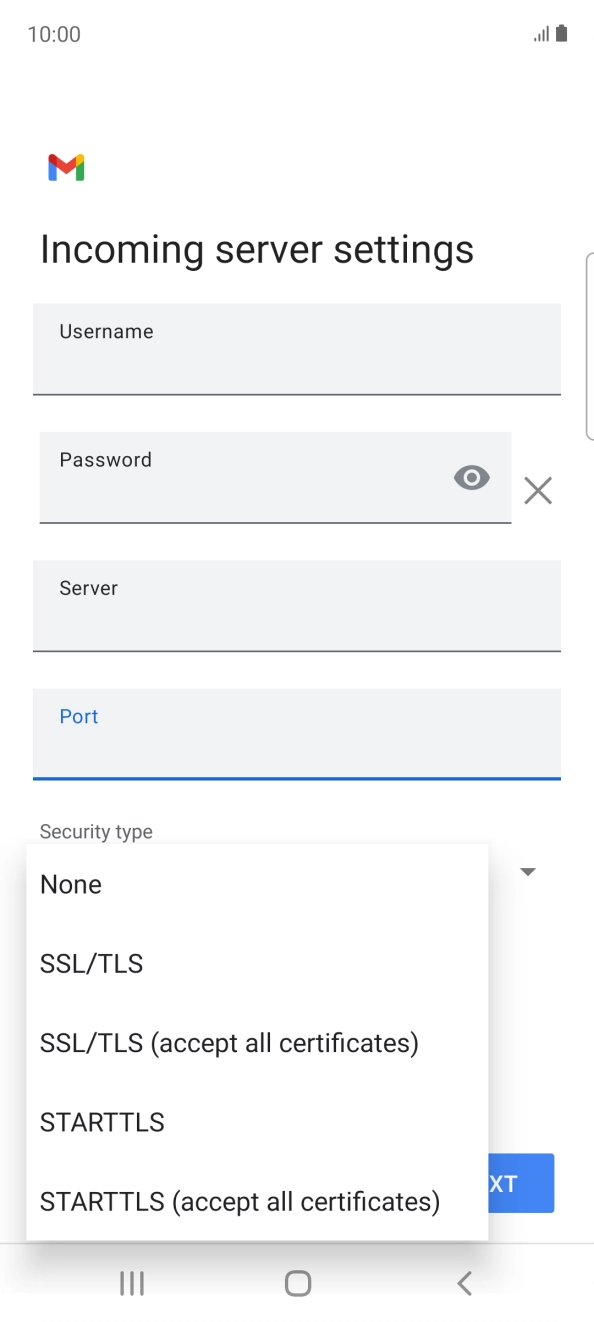Tap the Port input field
Screen dimensions: 594x1322
click(297, 734)
